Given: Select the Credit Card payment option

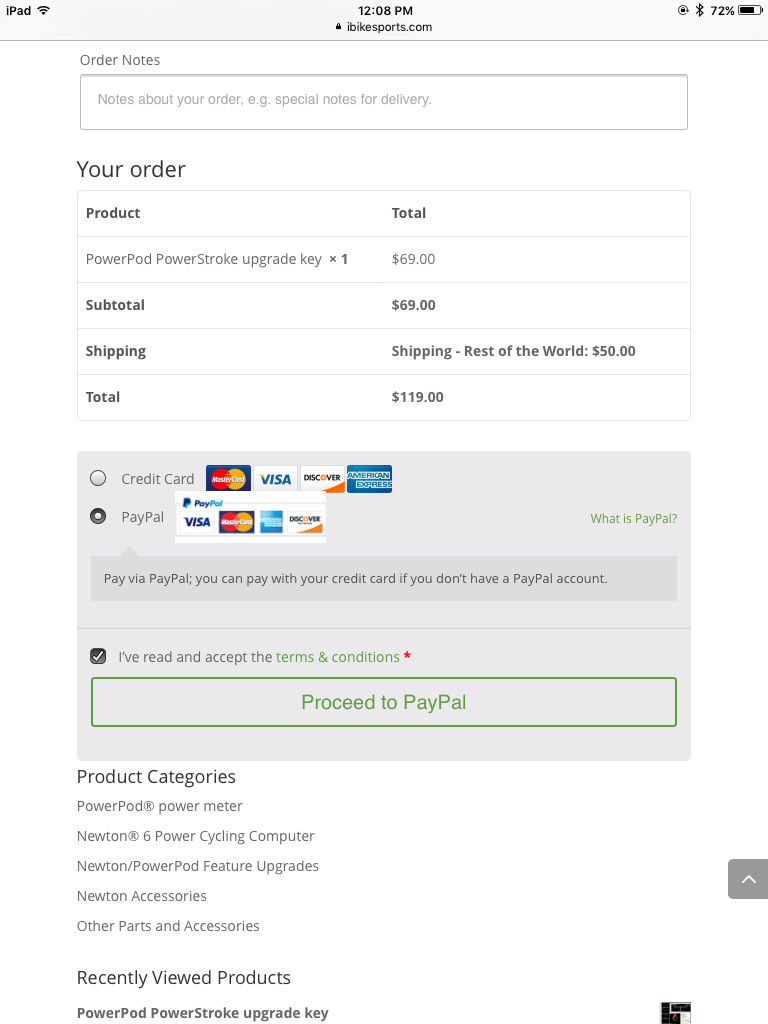Looking at the screenshot, I should [98, 478].
